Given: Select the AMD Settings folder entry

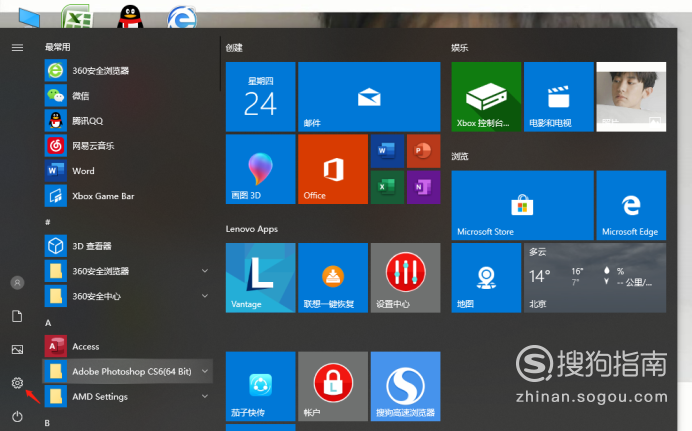Looking at the screenshot, I should (x=128, y=396).
